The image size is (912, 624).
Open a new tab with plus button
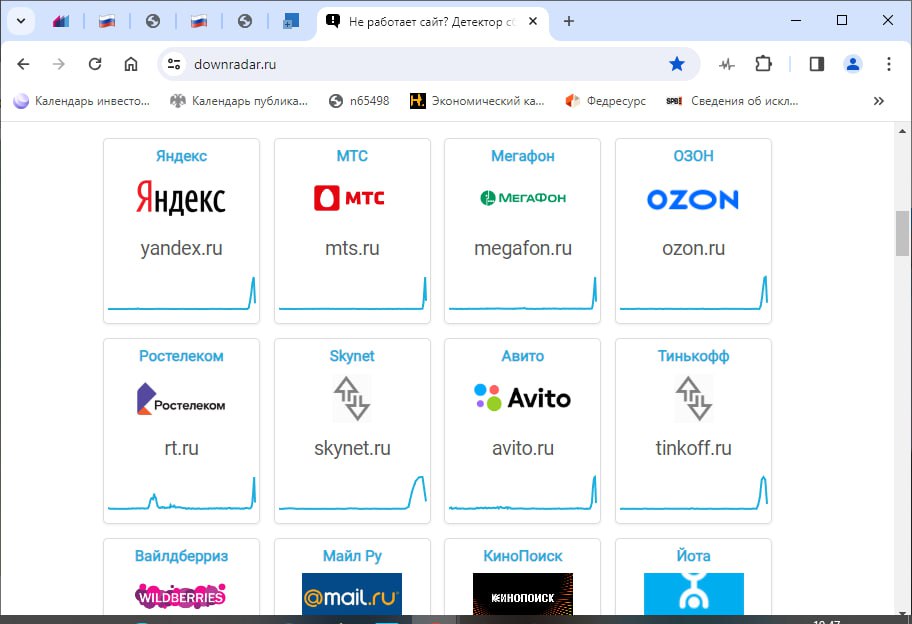click(x=569, y=21)
